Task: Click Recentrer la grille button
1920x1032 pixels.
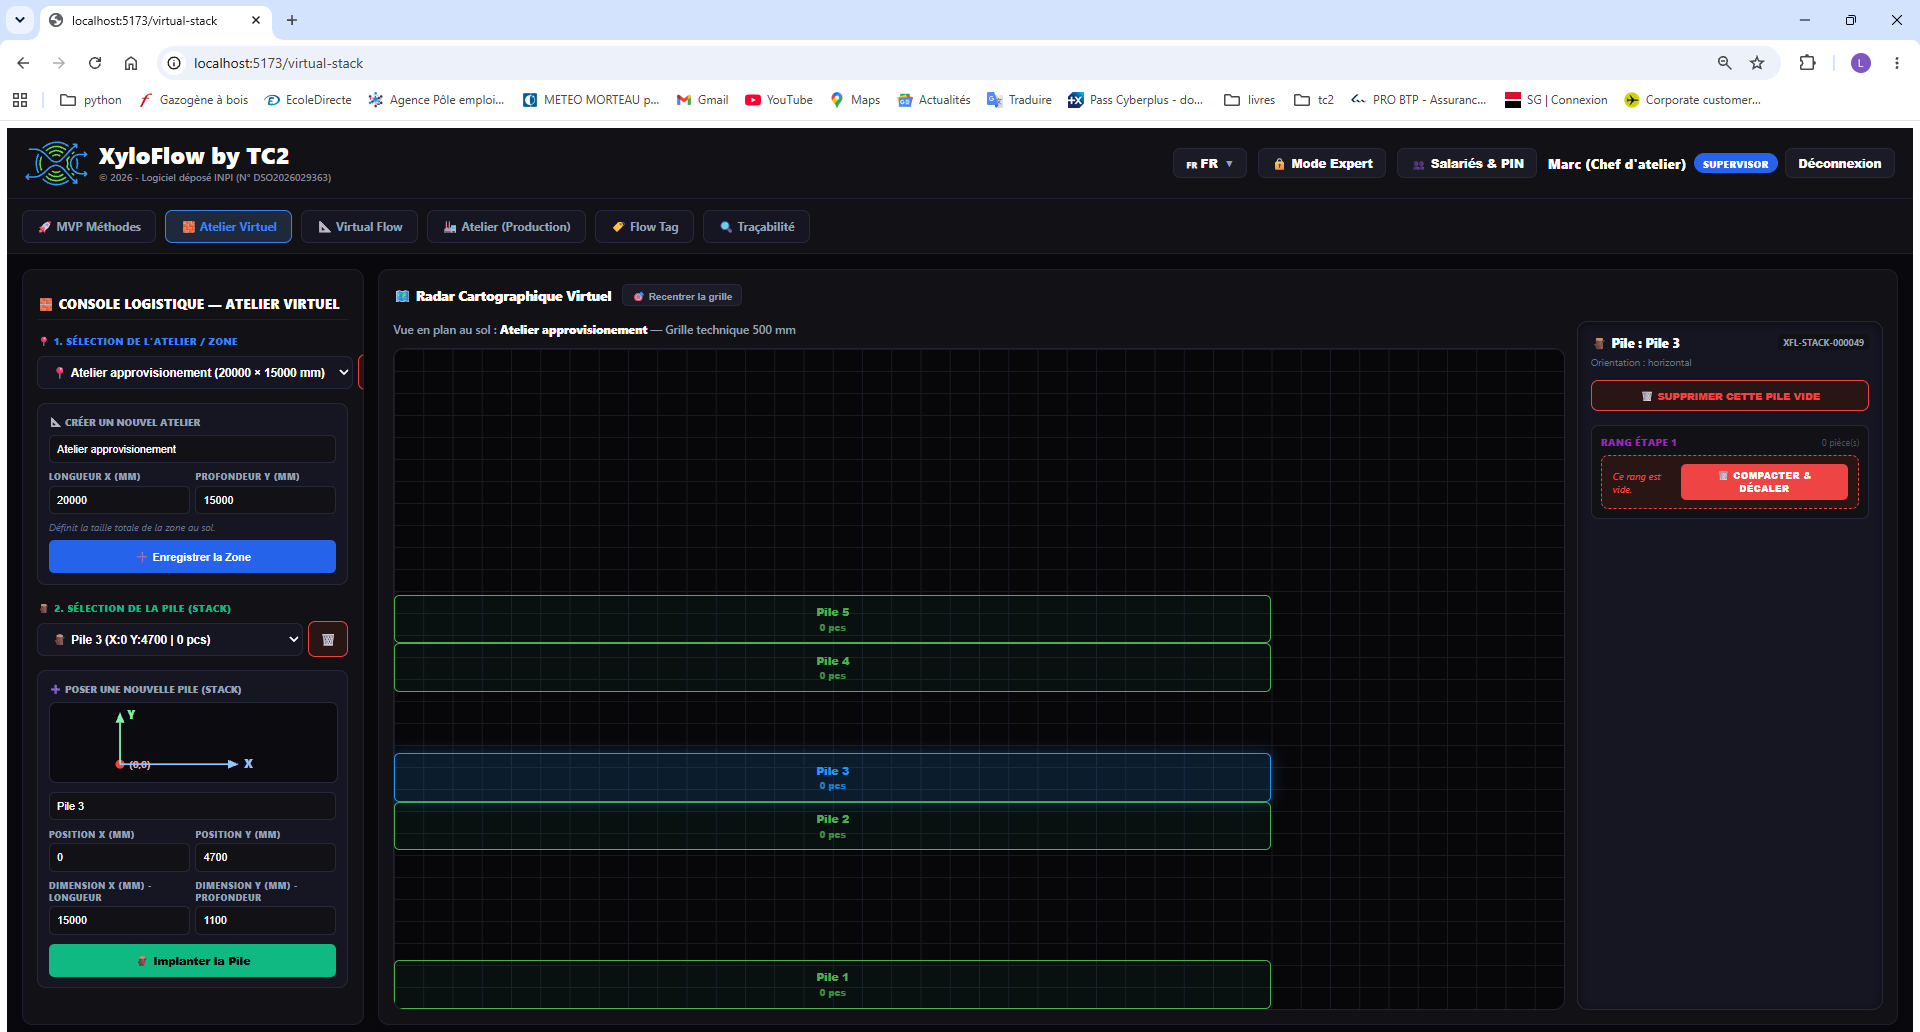Action: point(683,296)
